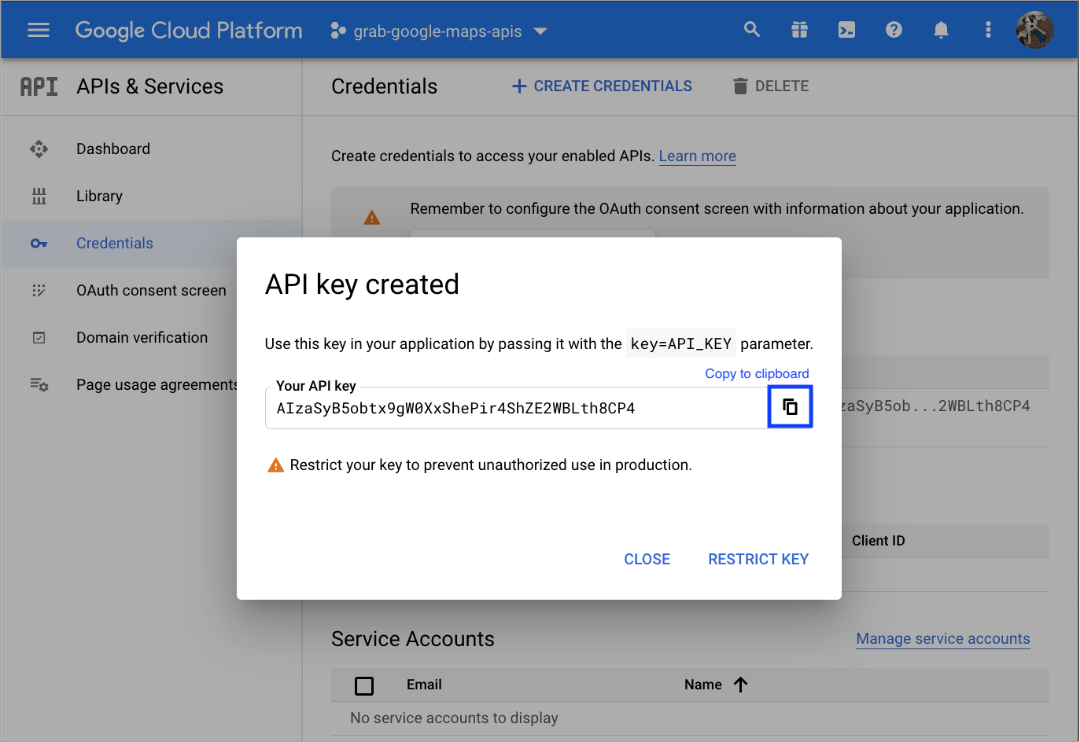The height and width of the screenshot is (742, 1080).
Task: Click the API logo icon
Action: (39, 86)
